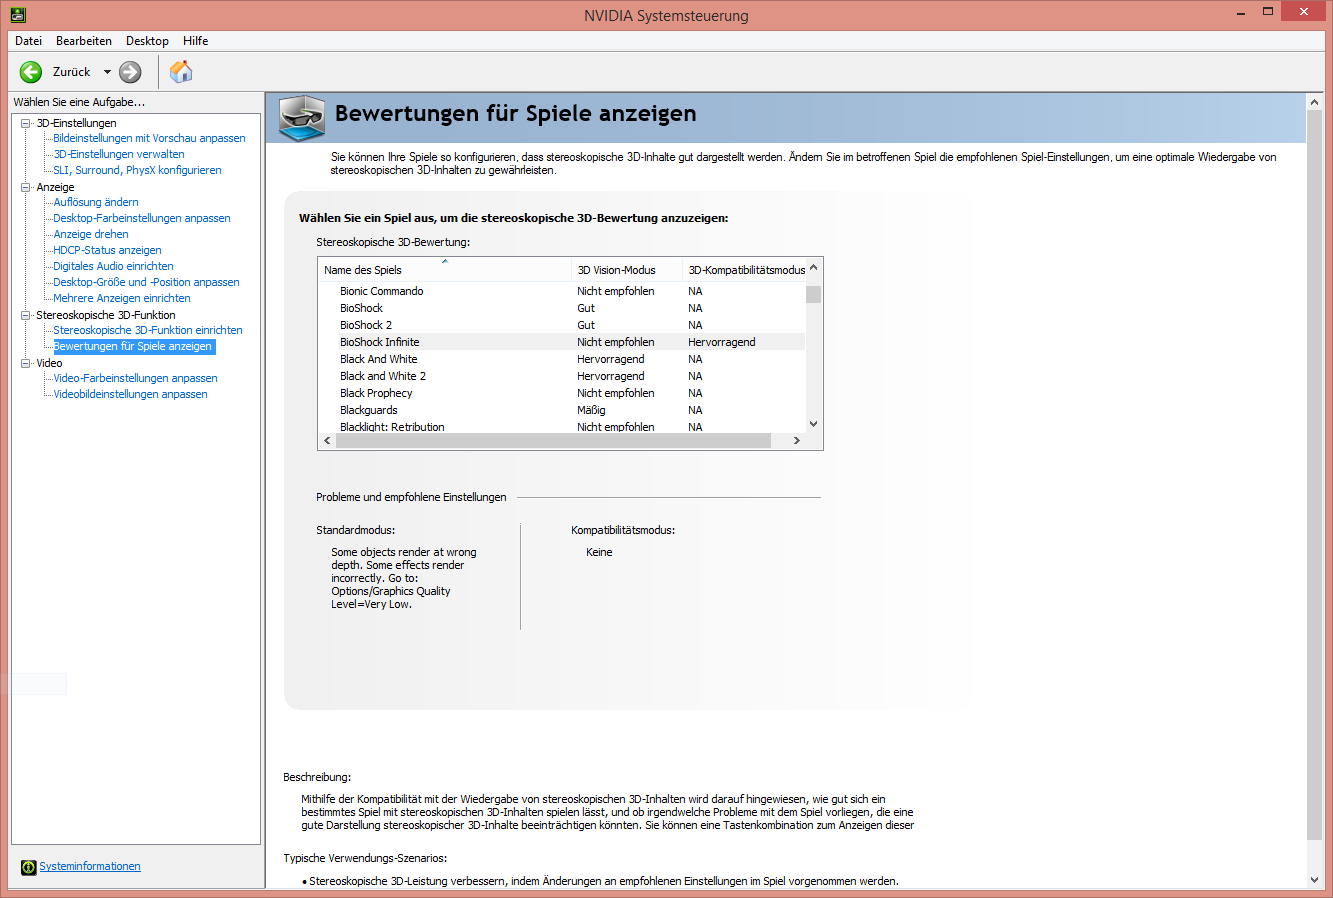Click the game list's horizontal scrollbar right arrow
The height and width of the screenshot is (898, 1333).
tap(797, 441)
